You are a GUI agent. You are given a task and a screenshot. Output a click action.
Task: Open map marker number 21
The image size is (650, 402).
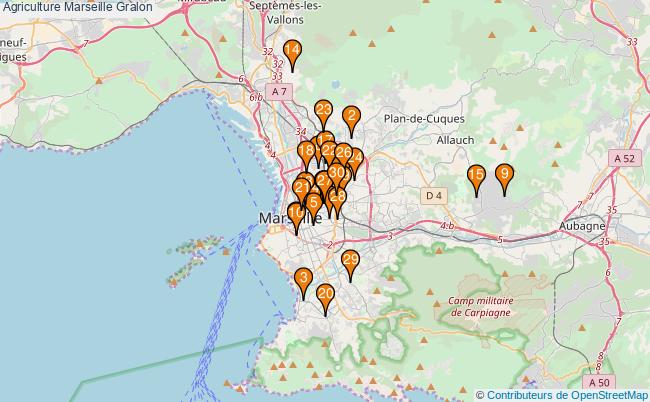tap(301, 188)
